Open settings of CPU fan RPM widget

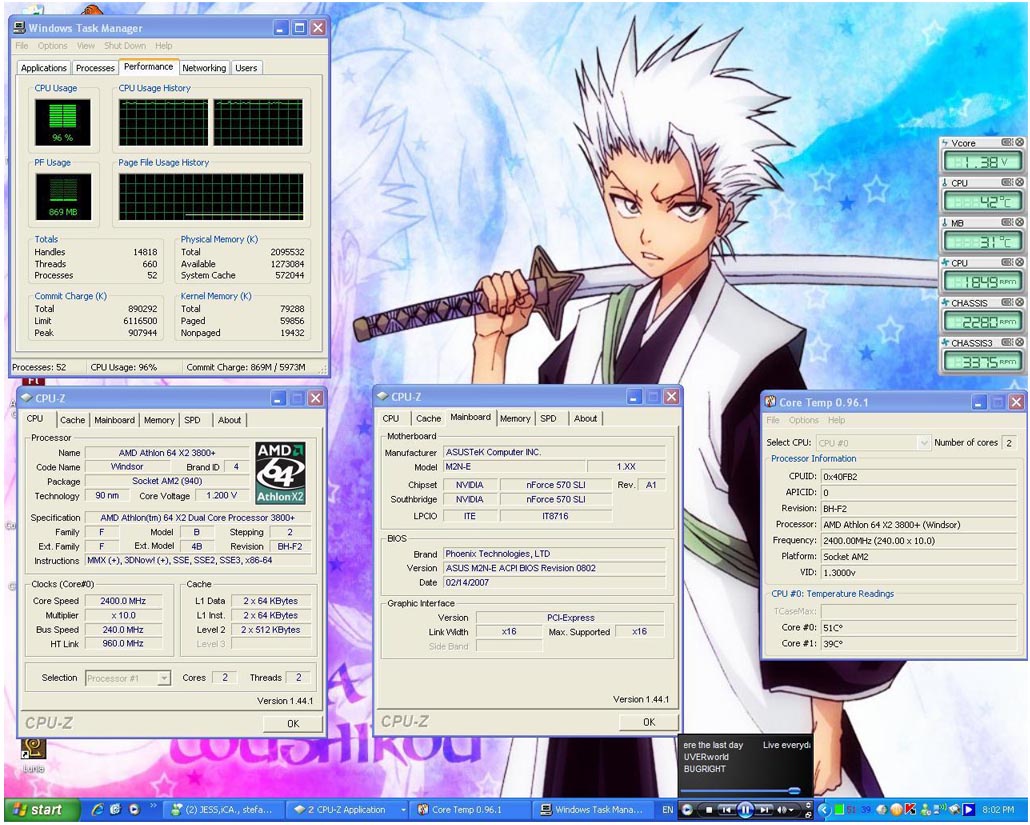click(x=1007, y=262)
